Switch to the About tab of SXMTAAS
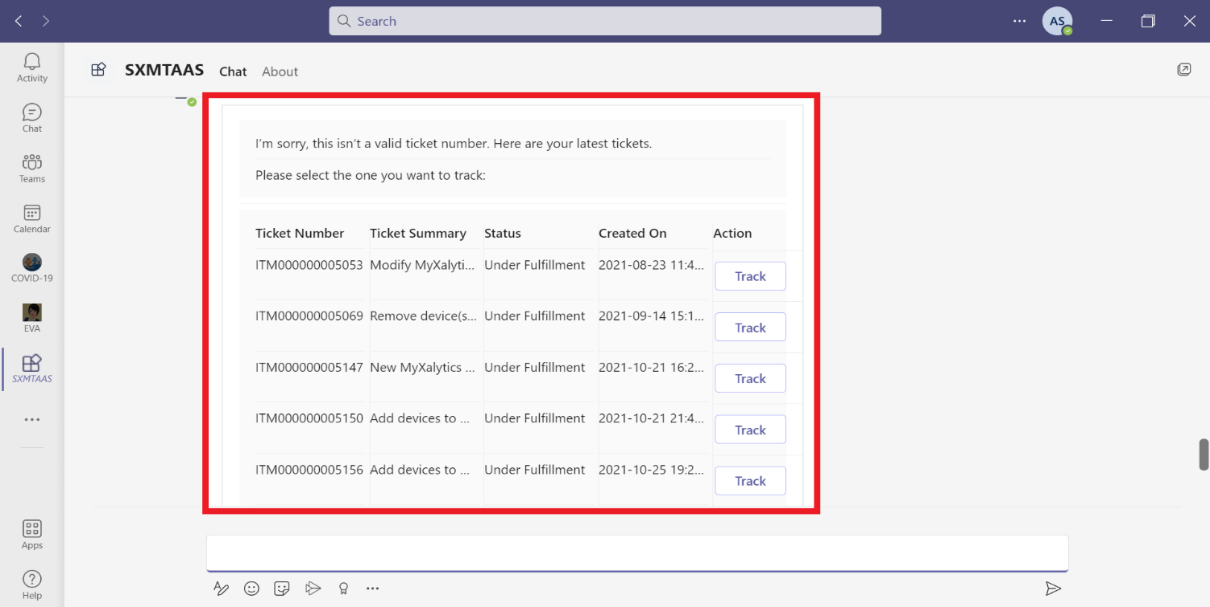The width and height of the screenshot is (1210, 607). point(280,71)
